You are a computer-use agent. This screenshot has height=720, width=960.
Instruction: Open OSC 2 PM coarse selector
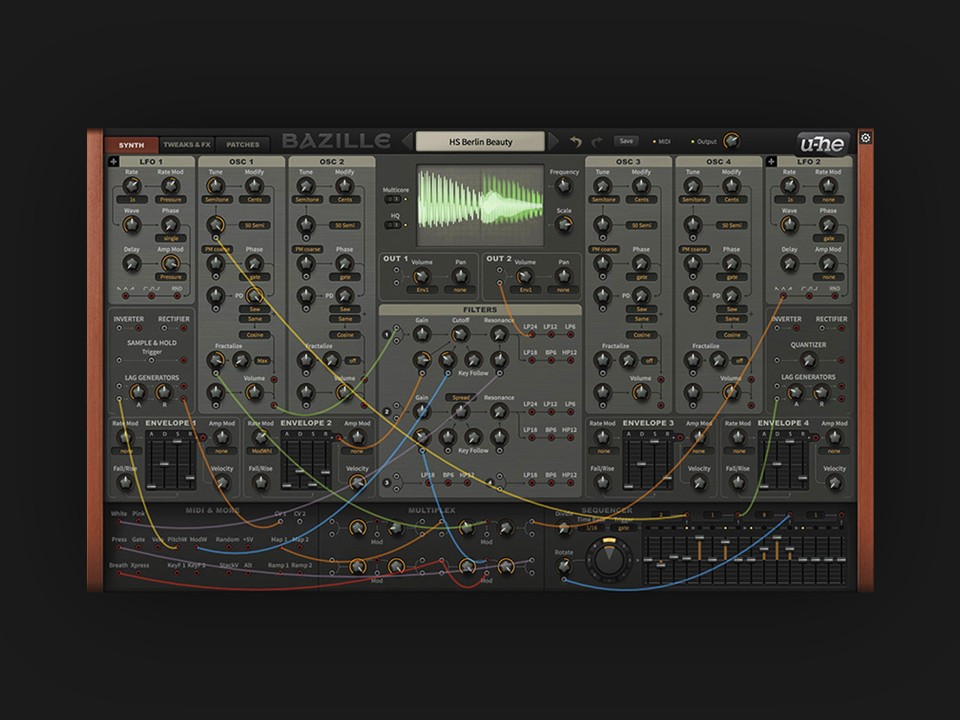click(307, 249)
